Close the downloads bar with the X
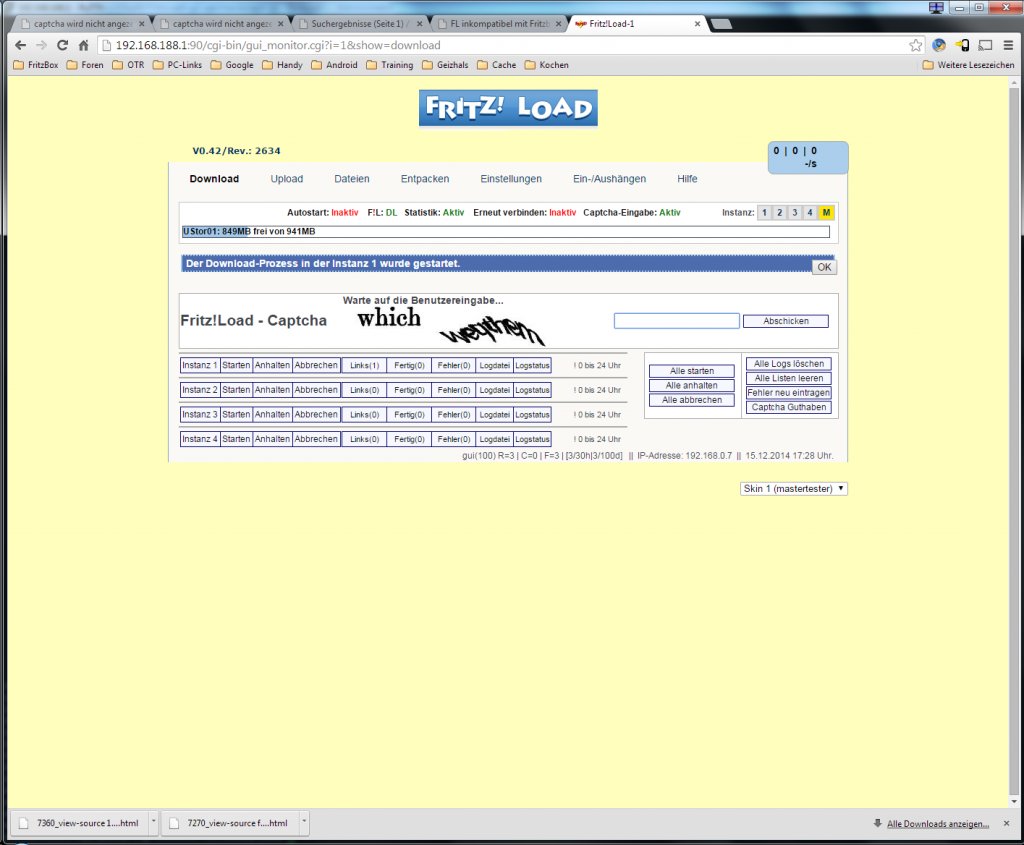 coord(1006,823)
